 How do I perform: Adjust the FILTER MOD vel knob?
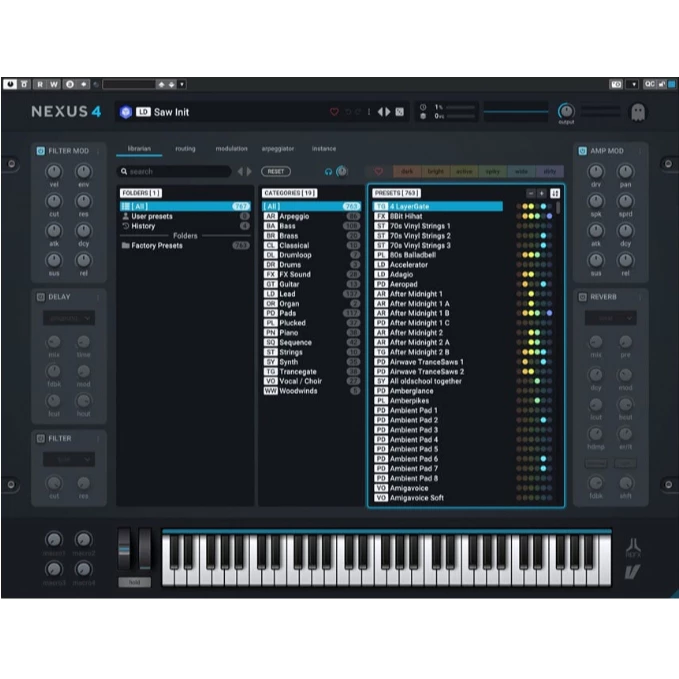(54, 171)
